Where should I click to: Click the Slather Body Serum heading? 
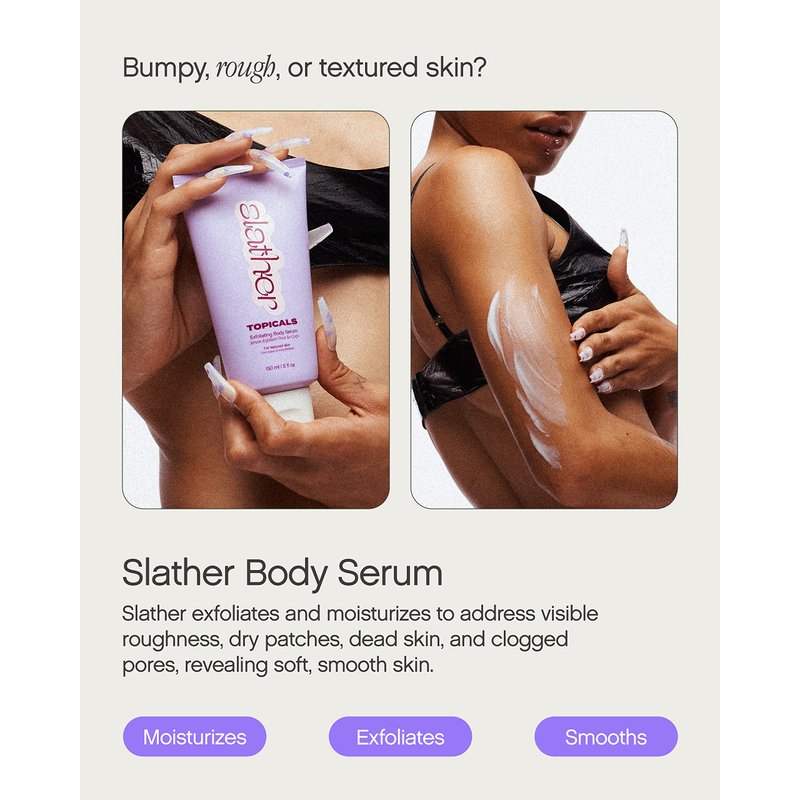[282, 573]
